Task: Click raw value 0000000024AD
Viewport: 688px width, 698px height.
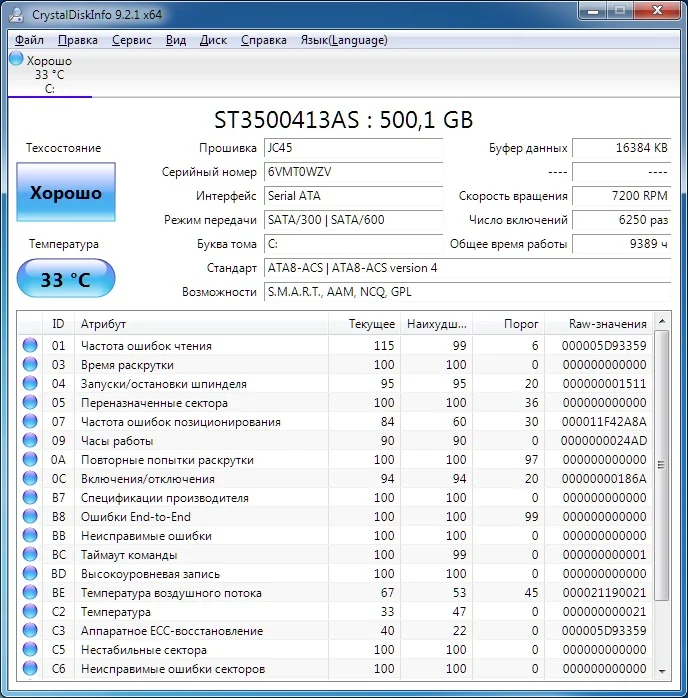Action: [x=604, y=441]
